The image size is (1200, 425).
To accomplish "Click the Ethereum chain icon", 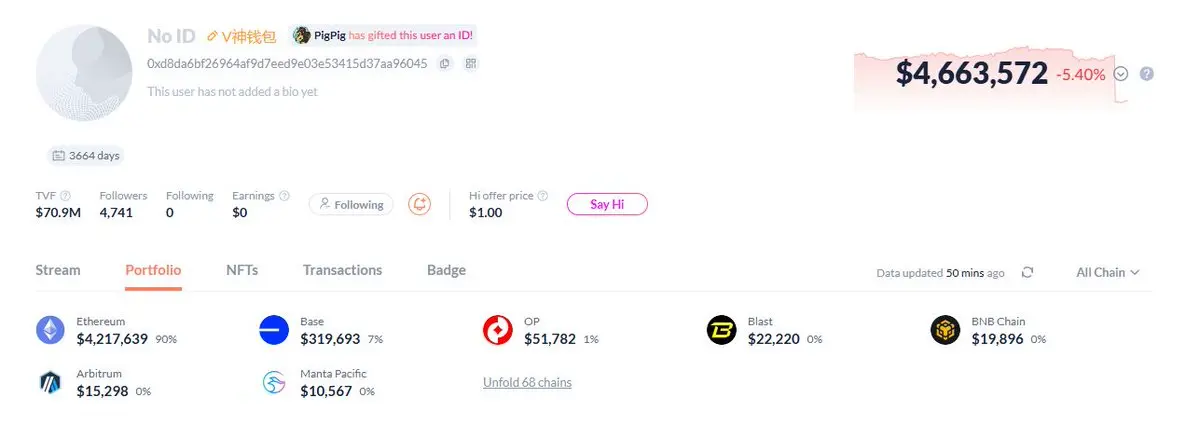I will [x=50, y=330].
